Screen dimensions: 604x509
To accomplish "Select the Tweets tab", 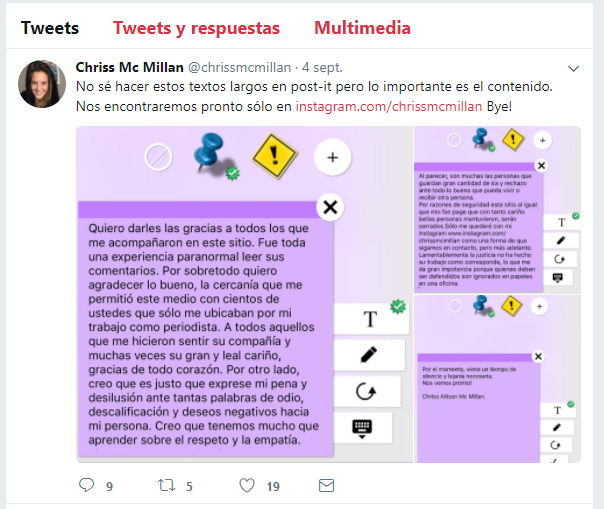I will pos(50,28).
